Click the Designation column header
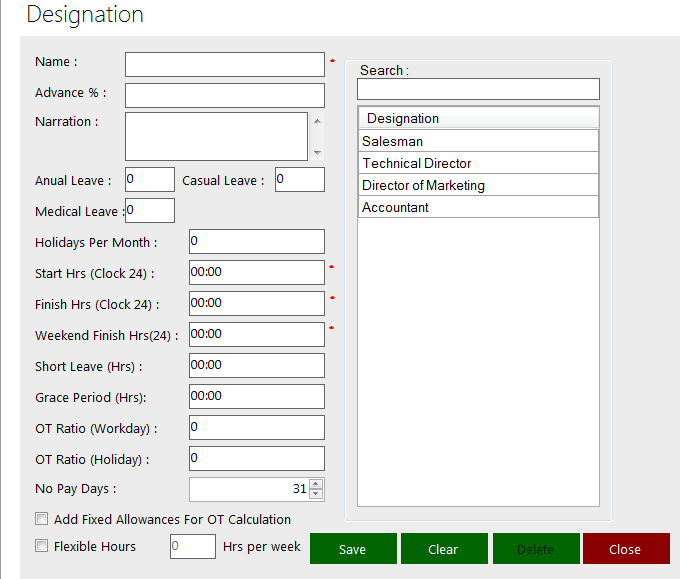The height and width of the screenshot is (579, 699). pyautogui.click(x=478, y=118)
